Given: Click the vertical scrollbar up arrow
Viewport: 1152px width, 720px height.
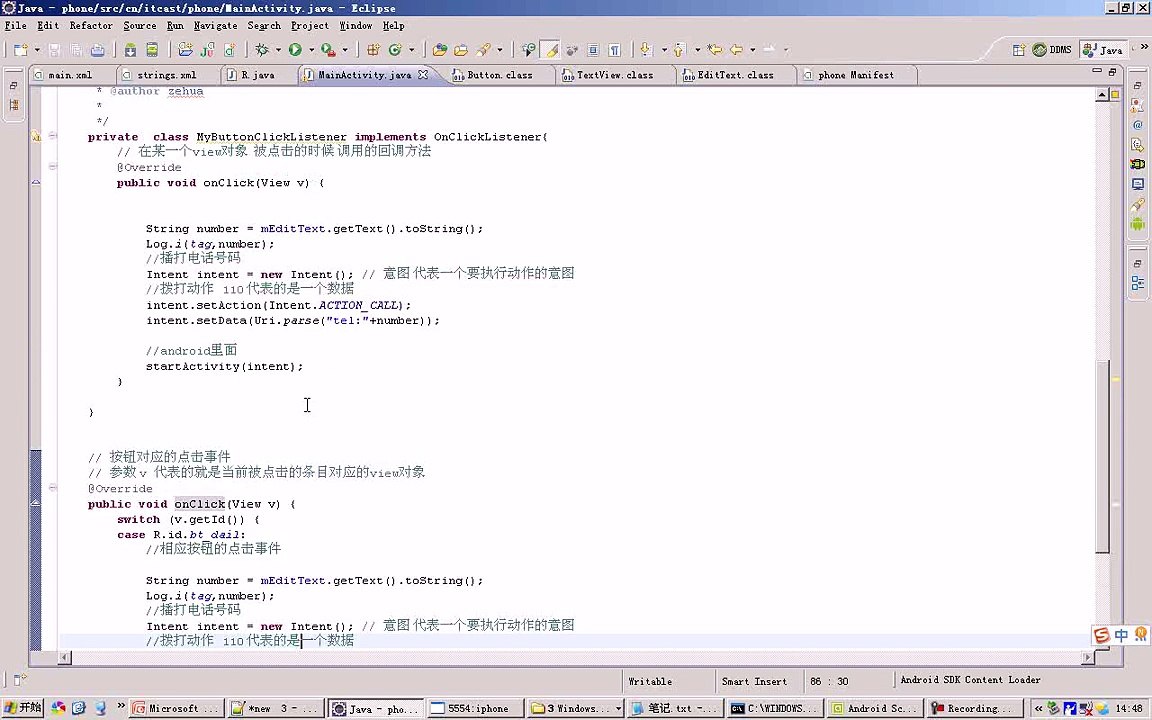Looking at the screenshot, I should (1102, 95).
